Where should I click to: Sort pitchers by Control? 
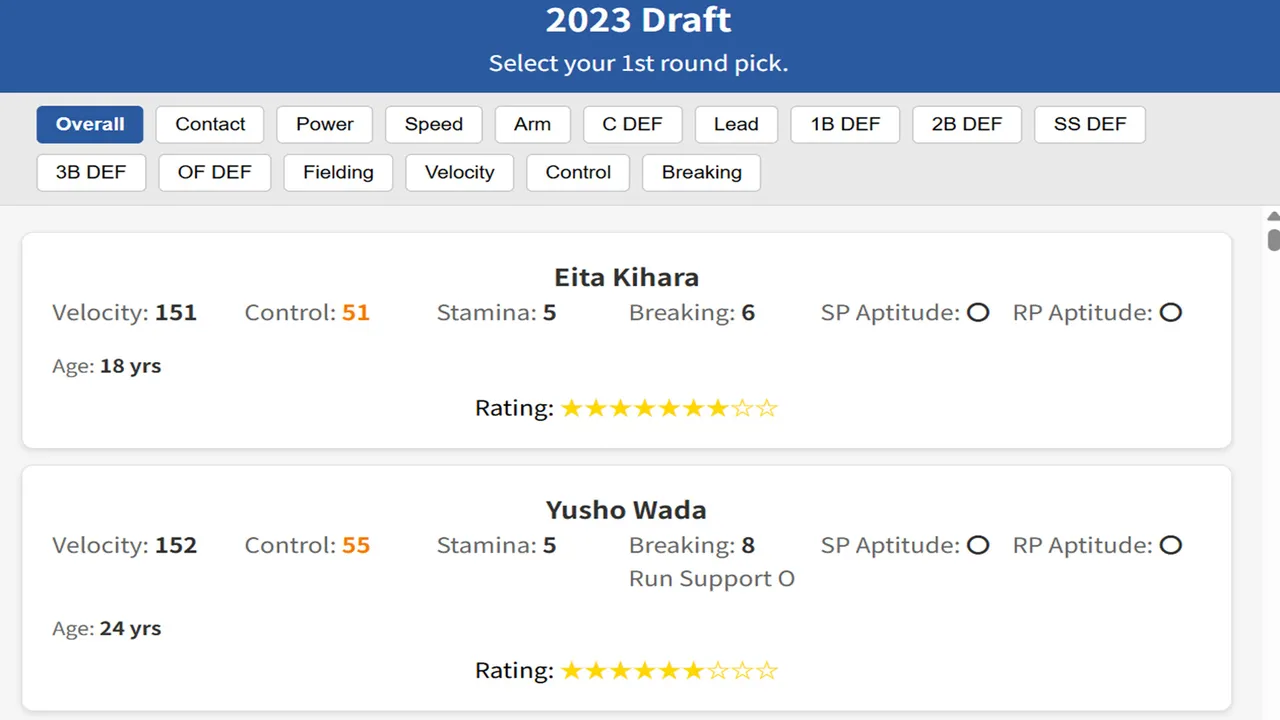point(578,172)
